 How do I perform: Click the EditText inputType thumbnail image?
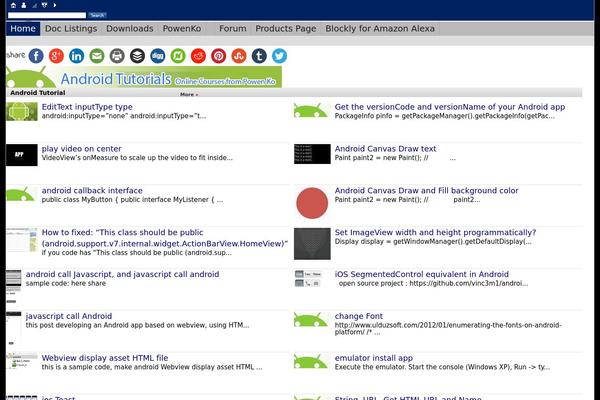[x=22, y=111]
